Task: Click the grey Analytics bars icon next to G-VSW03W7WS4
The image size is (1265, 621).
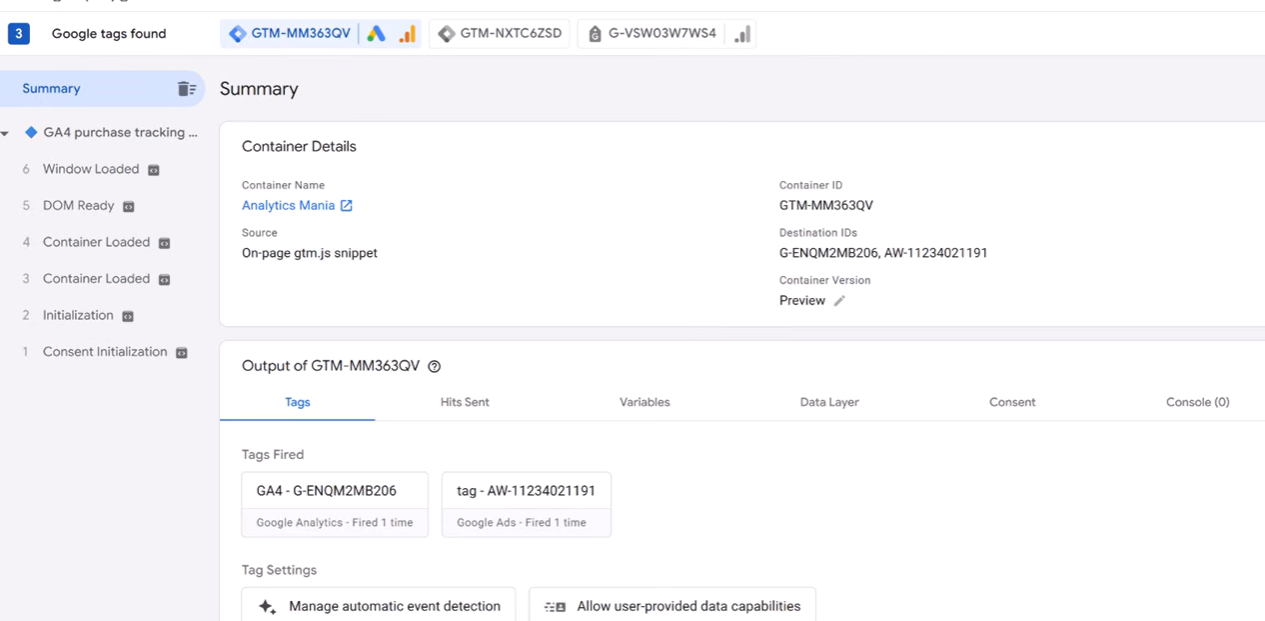Action: [742, 34]
